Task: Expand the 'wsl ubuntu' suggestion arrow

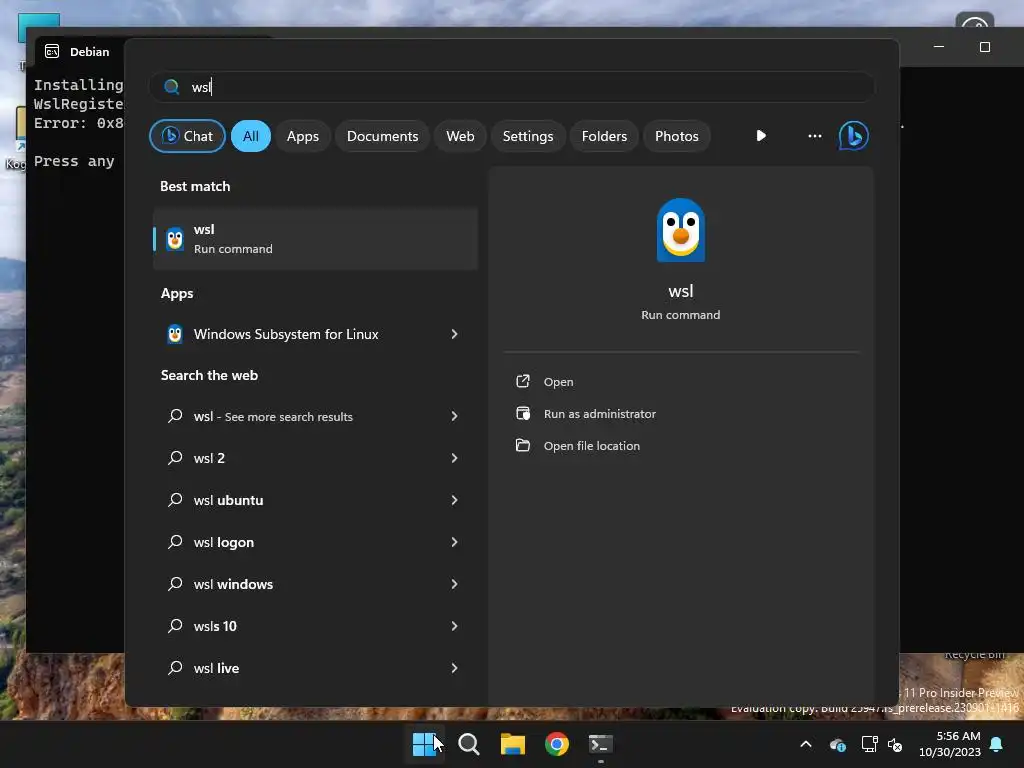Action: 454,500
